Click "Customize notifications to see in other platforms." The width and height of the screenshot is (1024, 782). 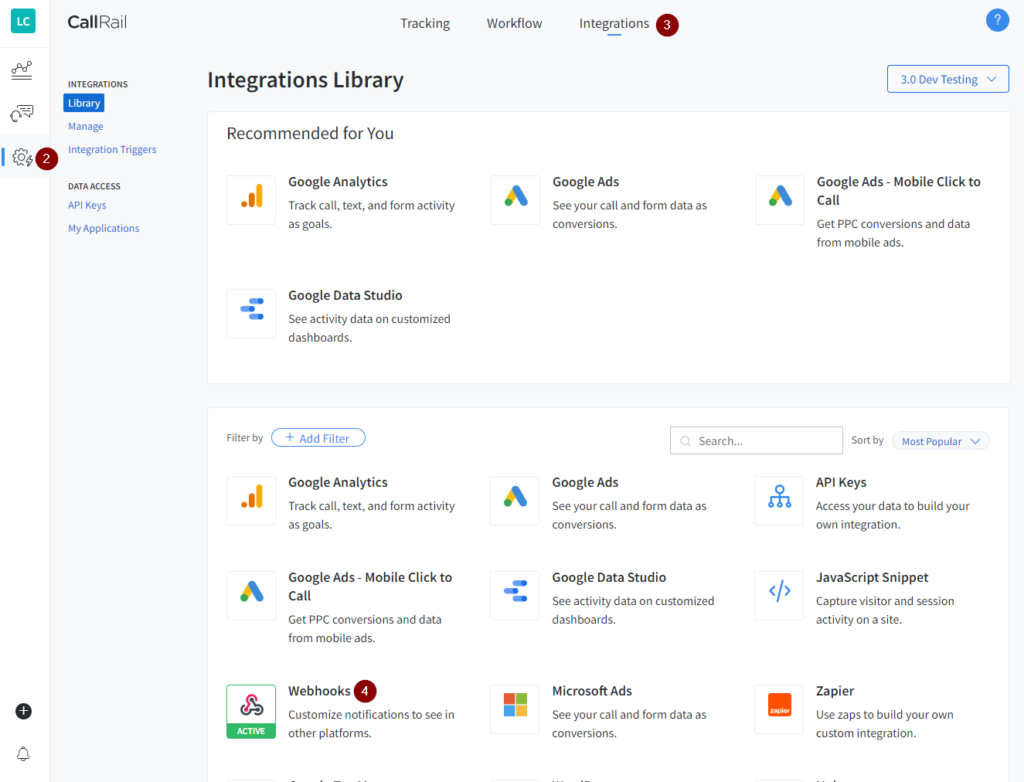371,724
